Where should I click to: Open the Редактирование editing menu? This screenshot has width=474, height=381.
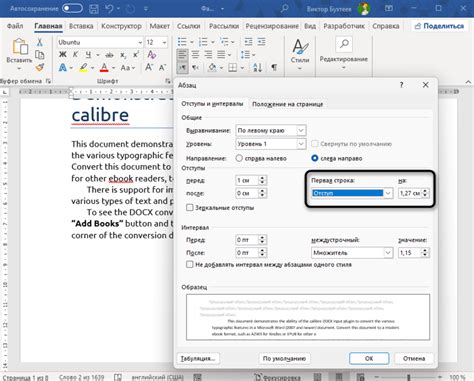[344, 53]
